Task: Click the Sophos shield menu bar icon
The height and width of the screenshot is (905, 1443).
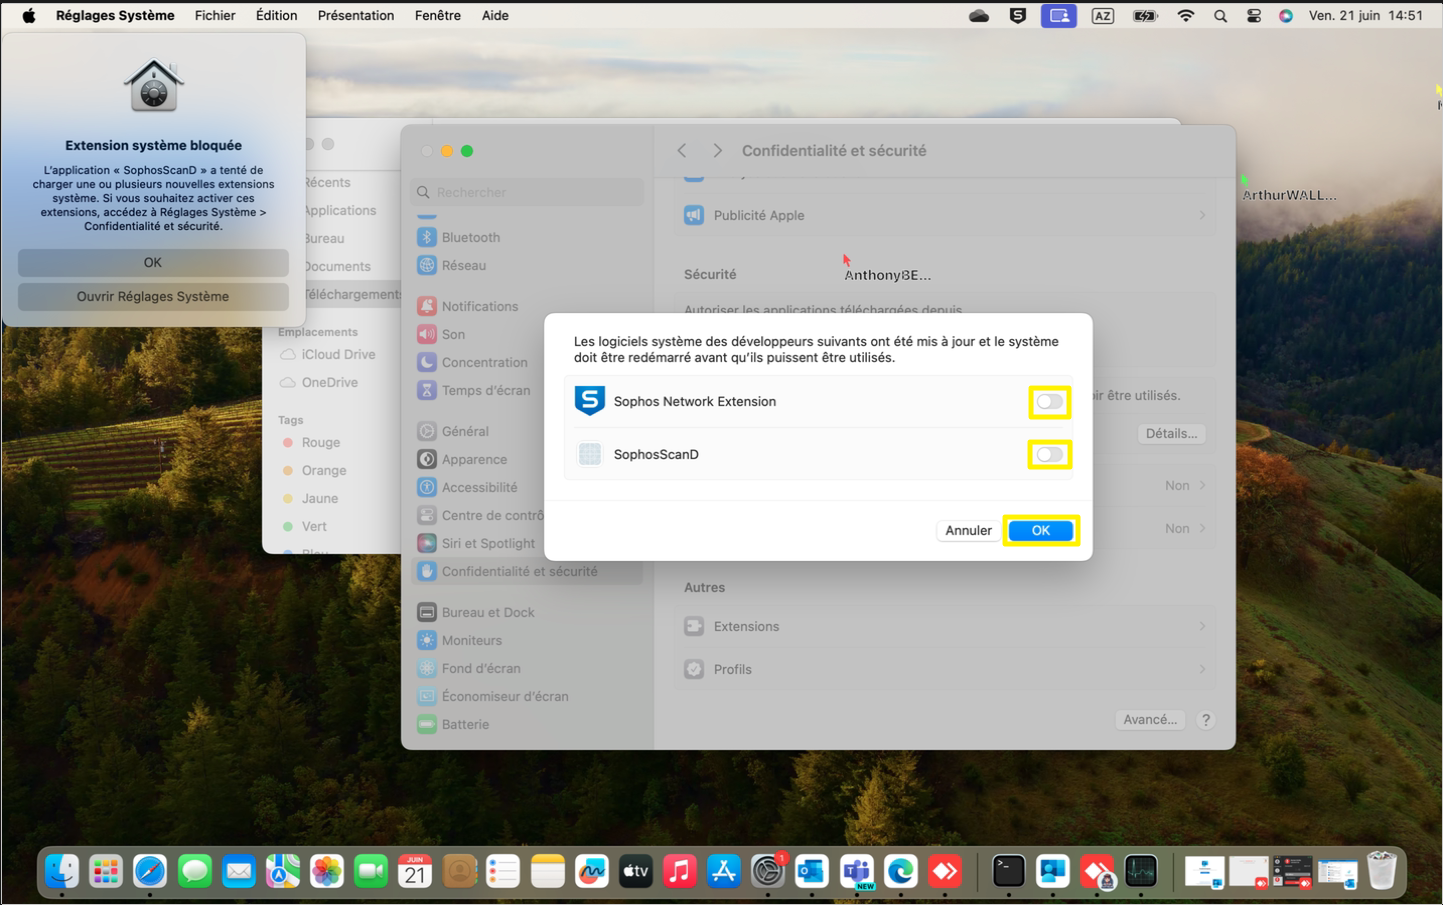Action: [x=1018, y=15]
